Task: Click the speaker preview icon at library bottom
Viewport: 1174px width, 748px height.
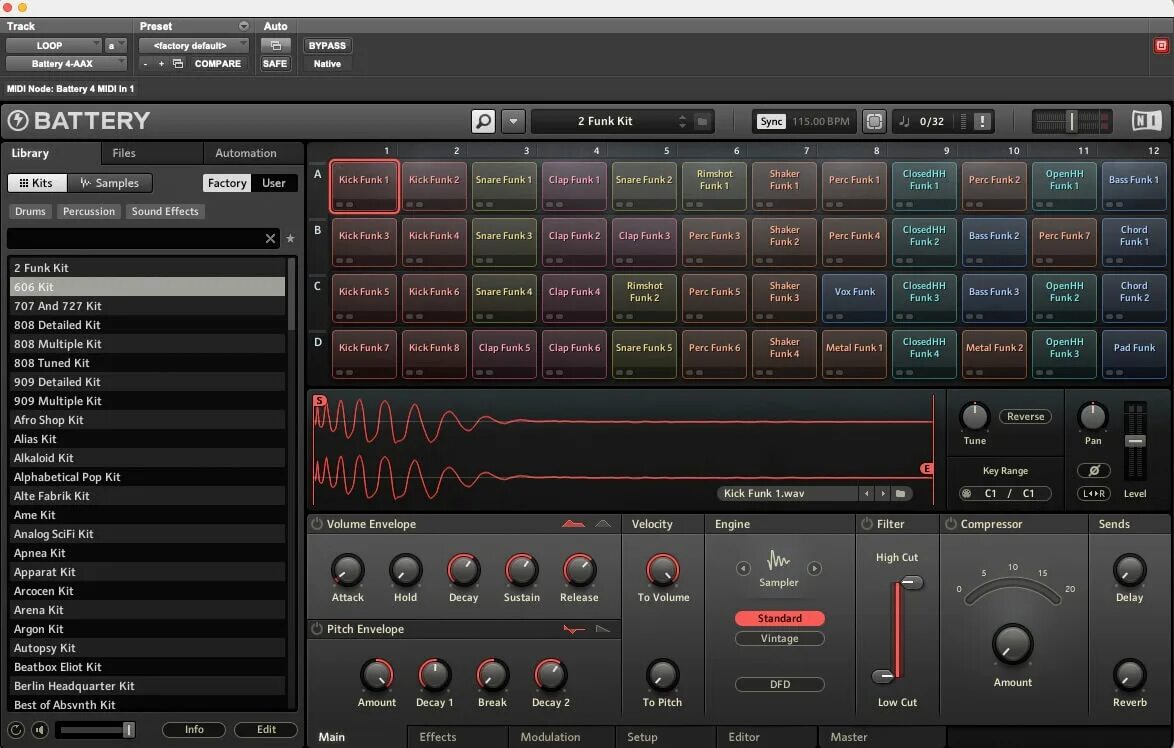Action: (40, 729)
